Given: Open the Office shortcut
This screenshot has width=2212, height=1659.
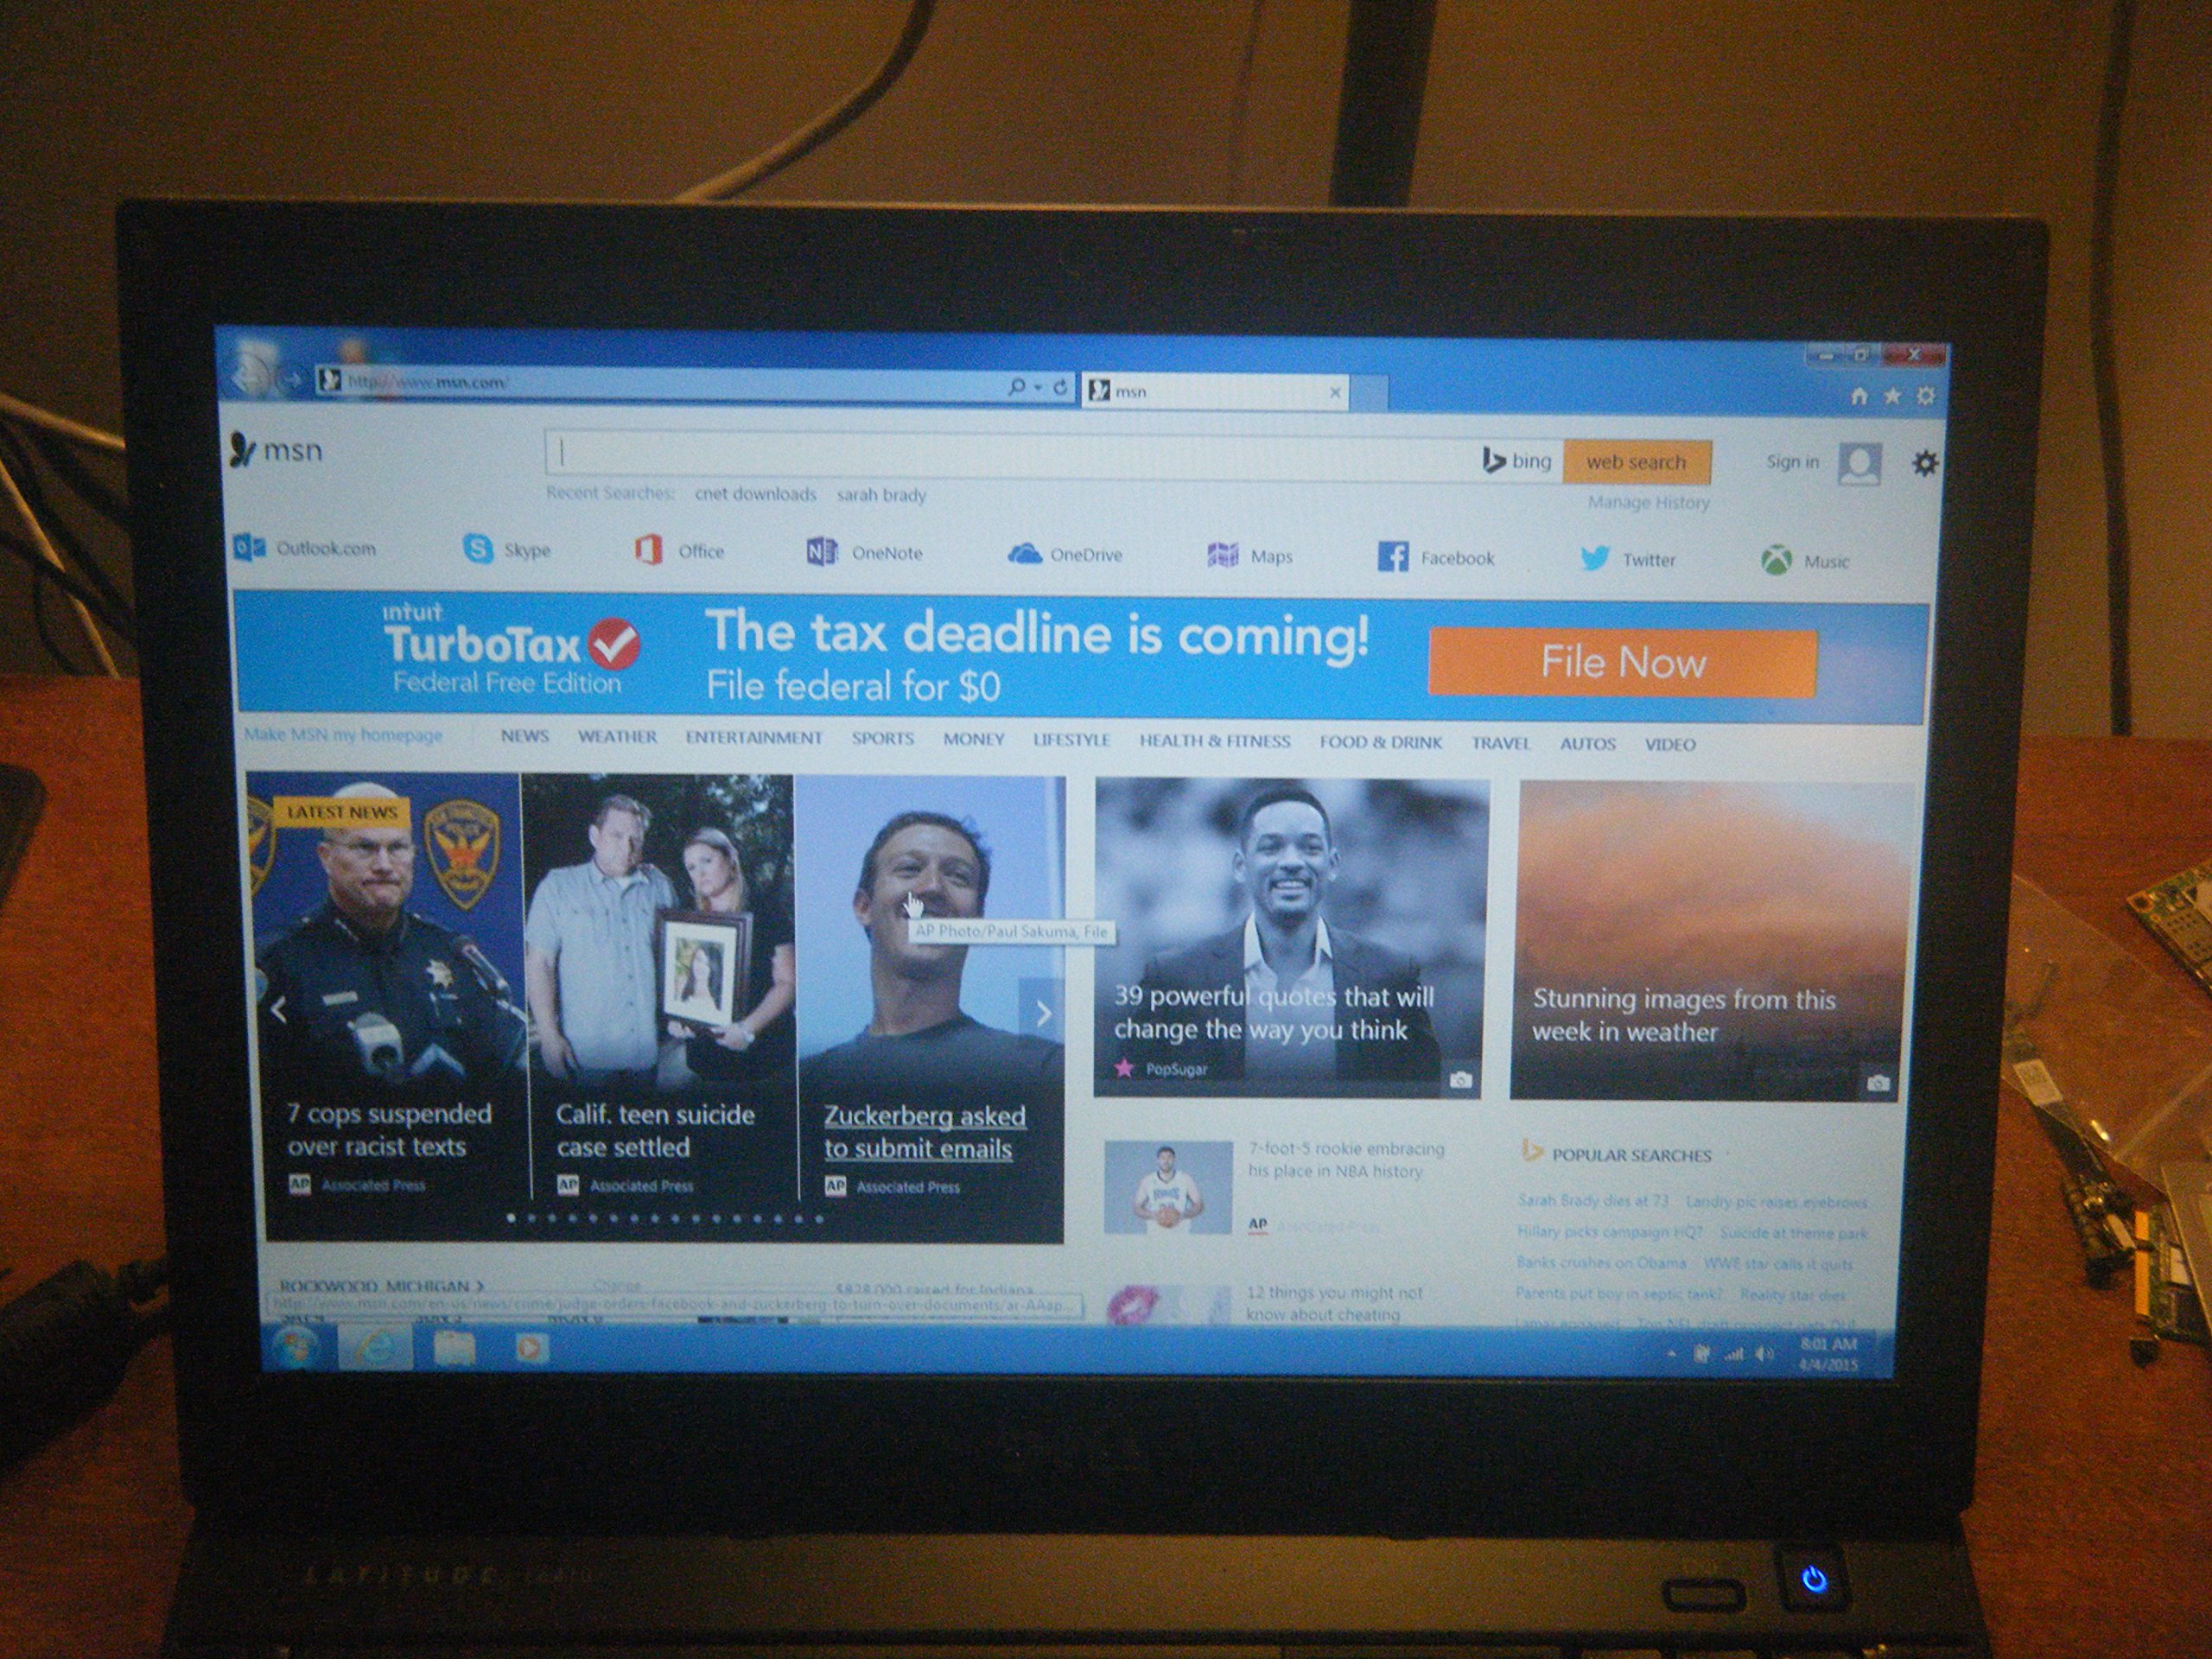Looking at the screenshot, I should pyautogui.click(x=679, y=550).
